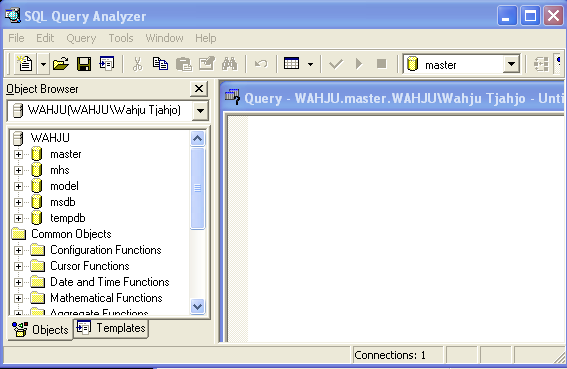This screenshot has width=567, height=369.
Task: Open the Execute Mode dropdown arrow
Action: click(310, 64)
